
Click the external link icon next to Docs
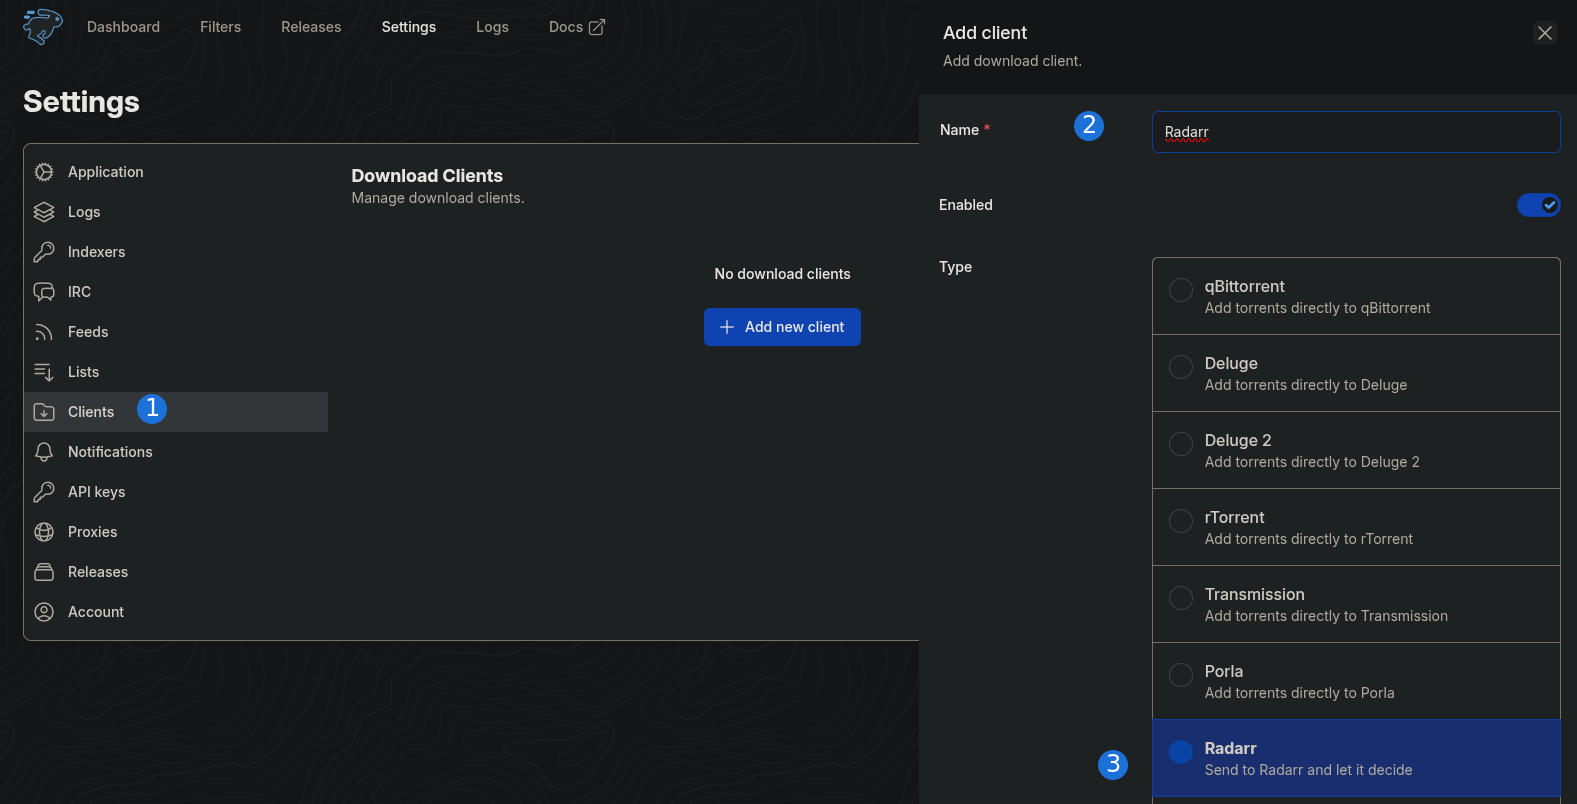coord(597,27)
